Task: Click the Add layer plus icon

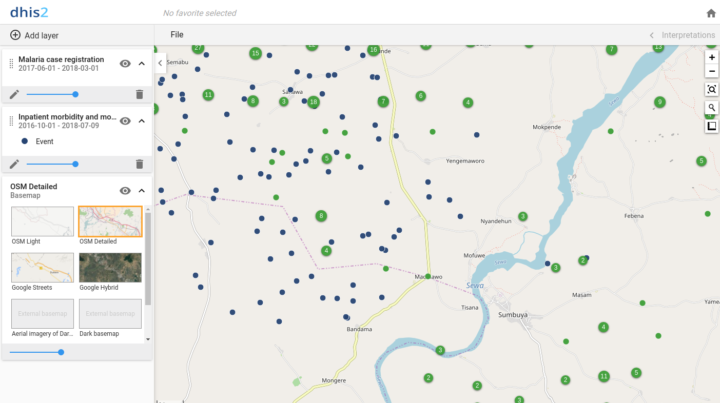Action: point(15,35)
